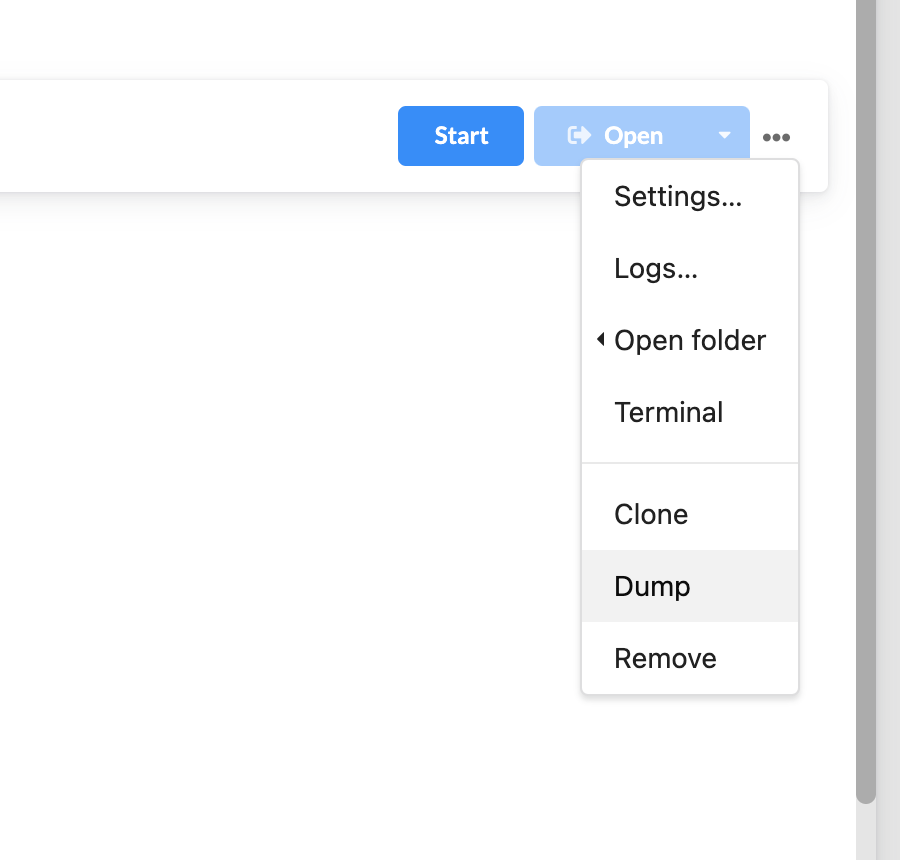Click the blue Start button

[x=460, y=136]
